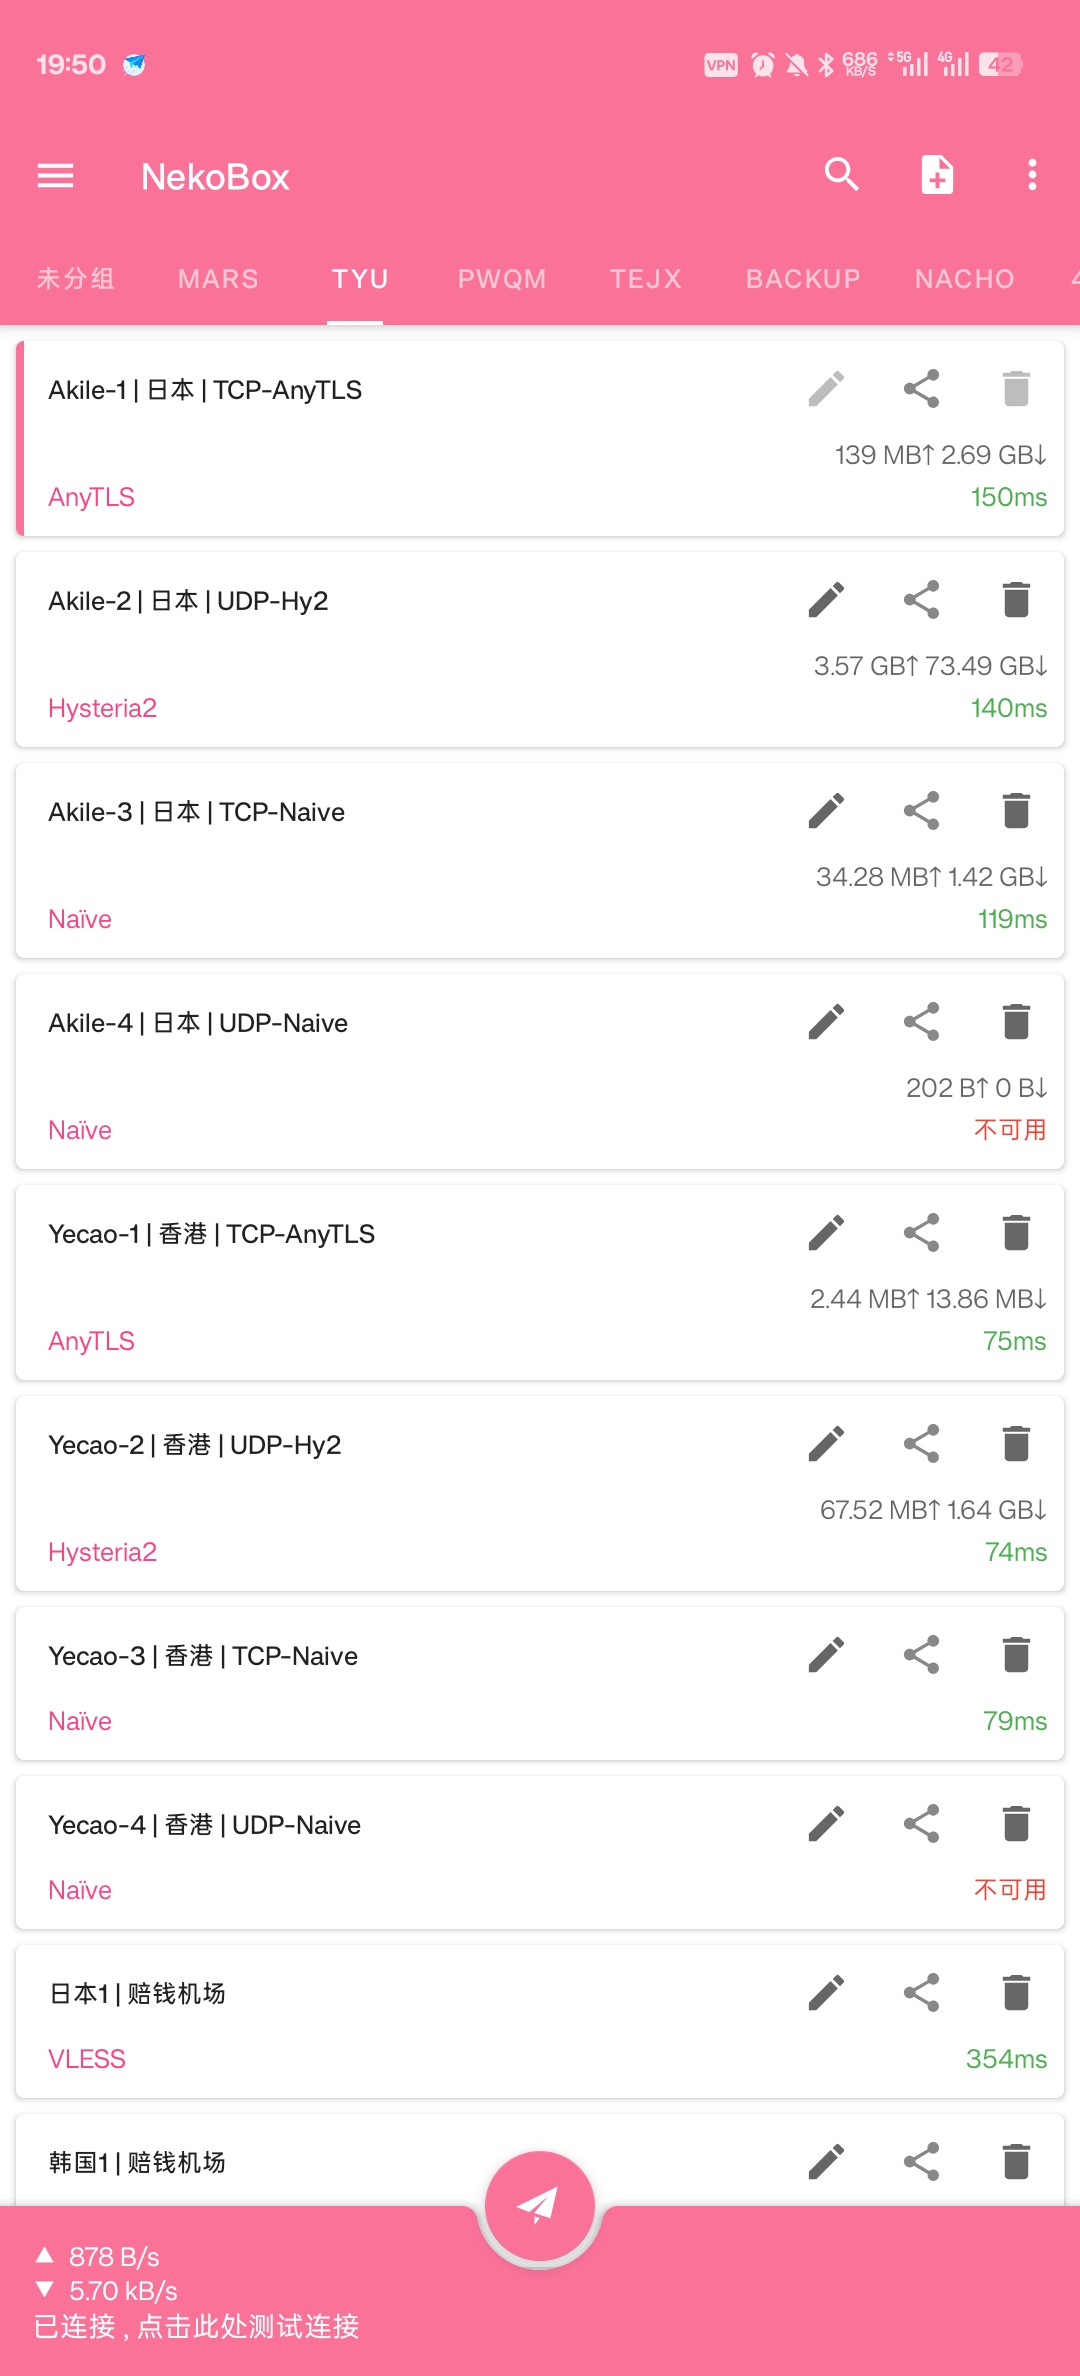Image resolution: width=1080 pixels, height=2376 pixels.
Task: Switch to the MARS group tab
Action: (218, 279)
